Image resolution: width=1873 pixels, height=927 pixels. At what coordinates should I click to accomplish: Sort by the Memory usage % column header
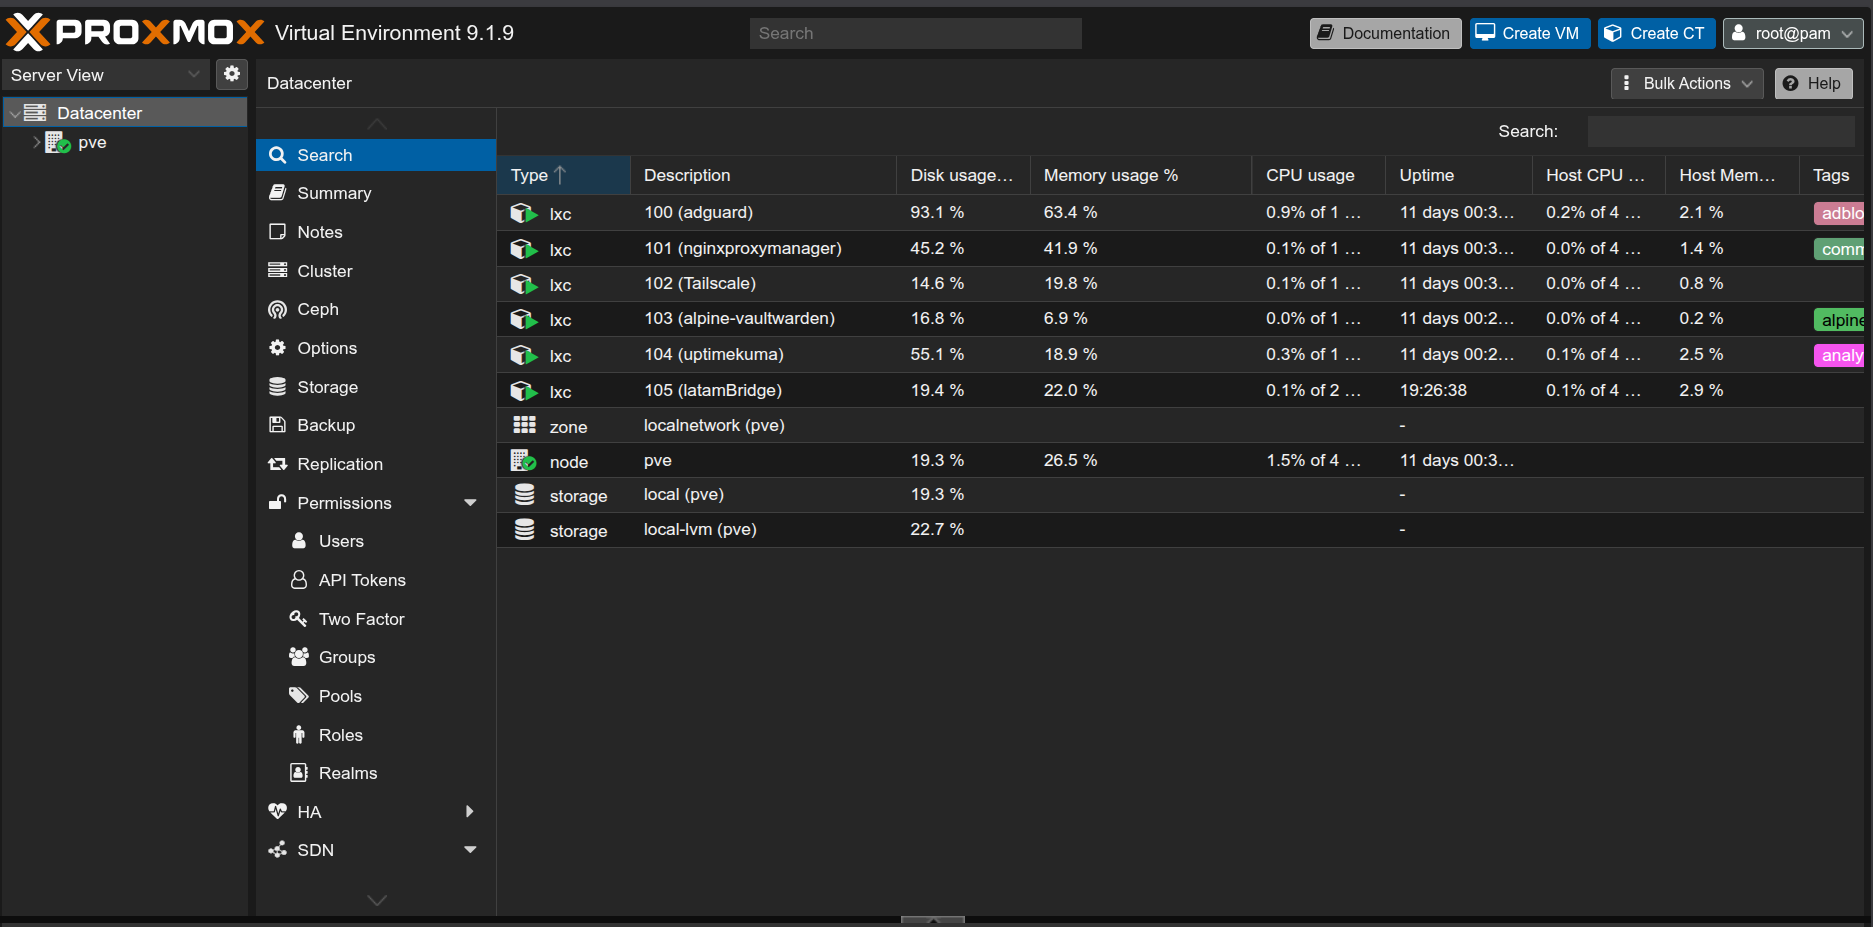1140,175
